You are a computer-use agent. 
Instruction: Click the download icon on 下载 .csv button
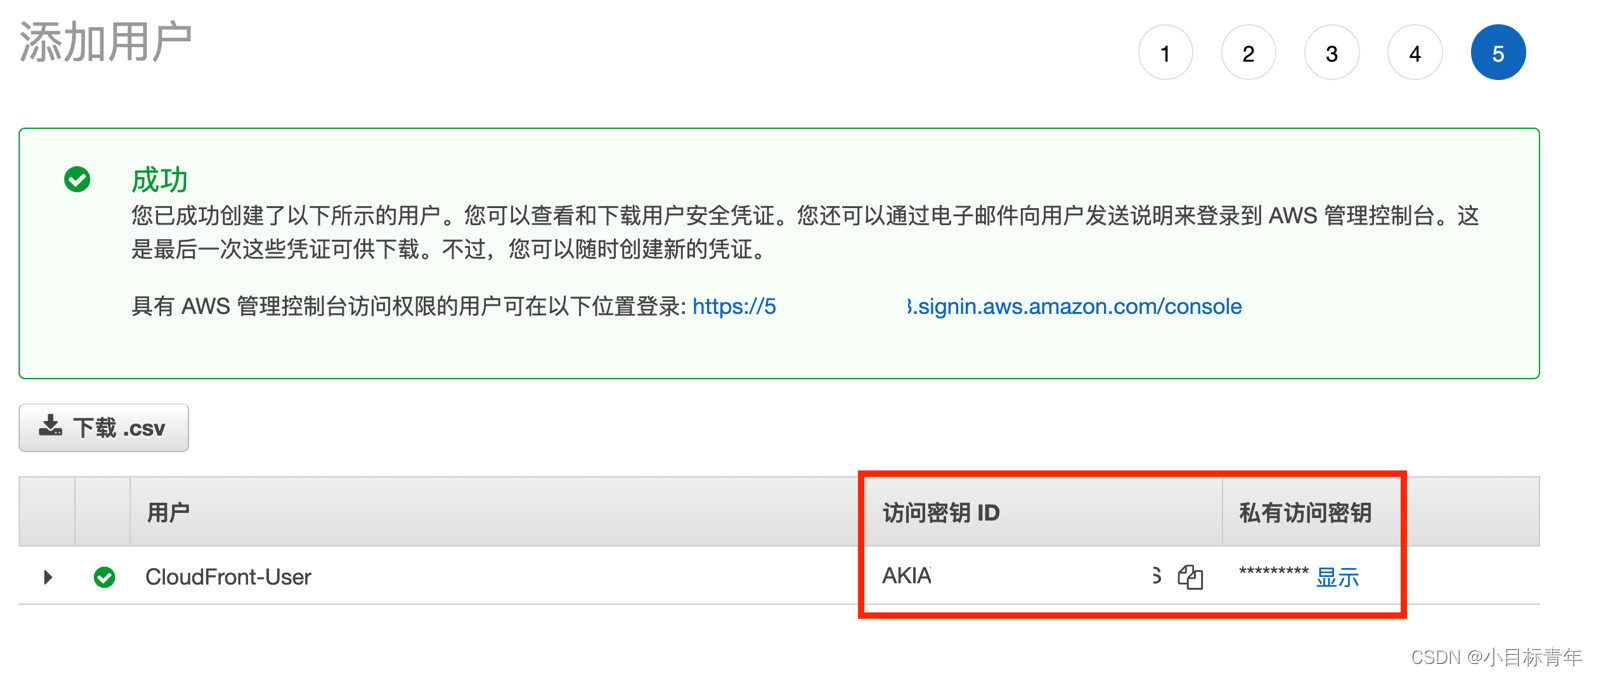[x=50, y=427]
